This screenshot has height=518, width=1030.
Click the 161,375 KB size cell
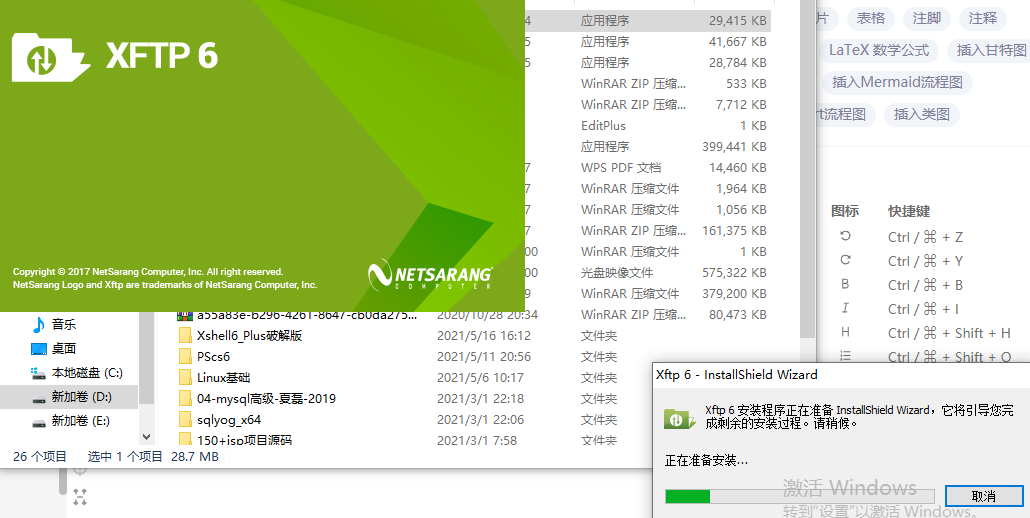(734, 230)
